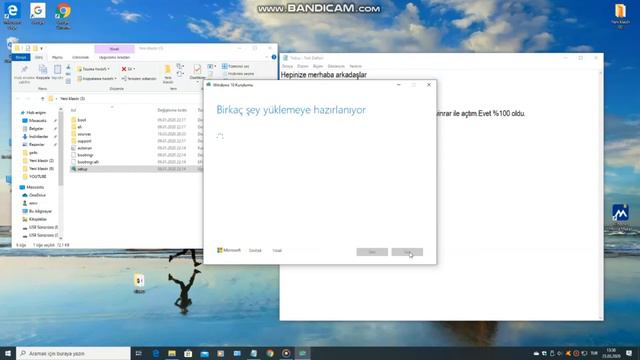Click Yapıştır icon in Explorer ribbon
The height and width of the screenshot is (360, 640).
point(58,70)
